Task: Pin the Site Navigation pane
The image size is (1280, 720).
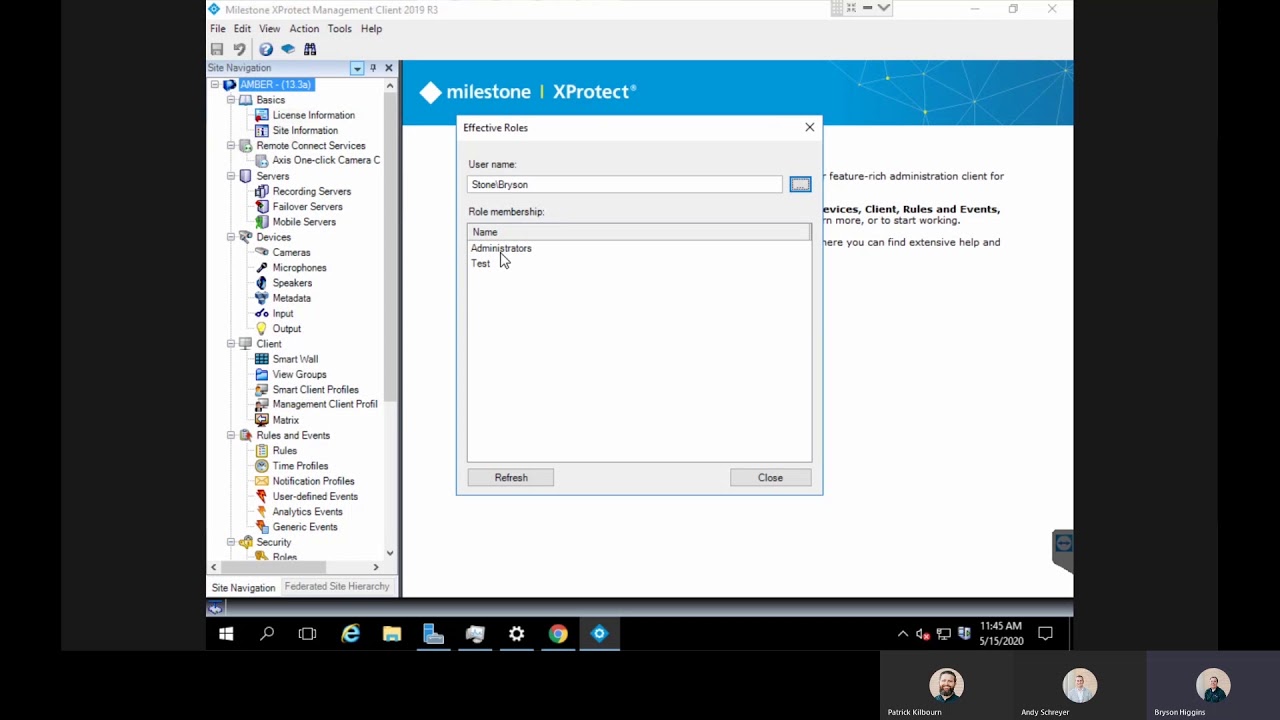Action: [373, 68]
